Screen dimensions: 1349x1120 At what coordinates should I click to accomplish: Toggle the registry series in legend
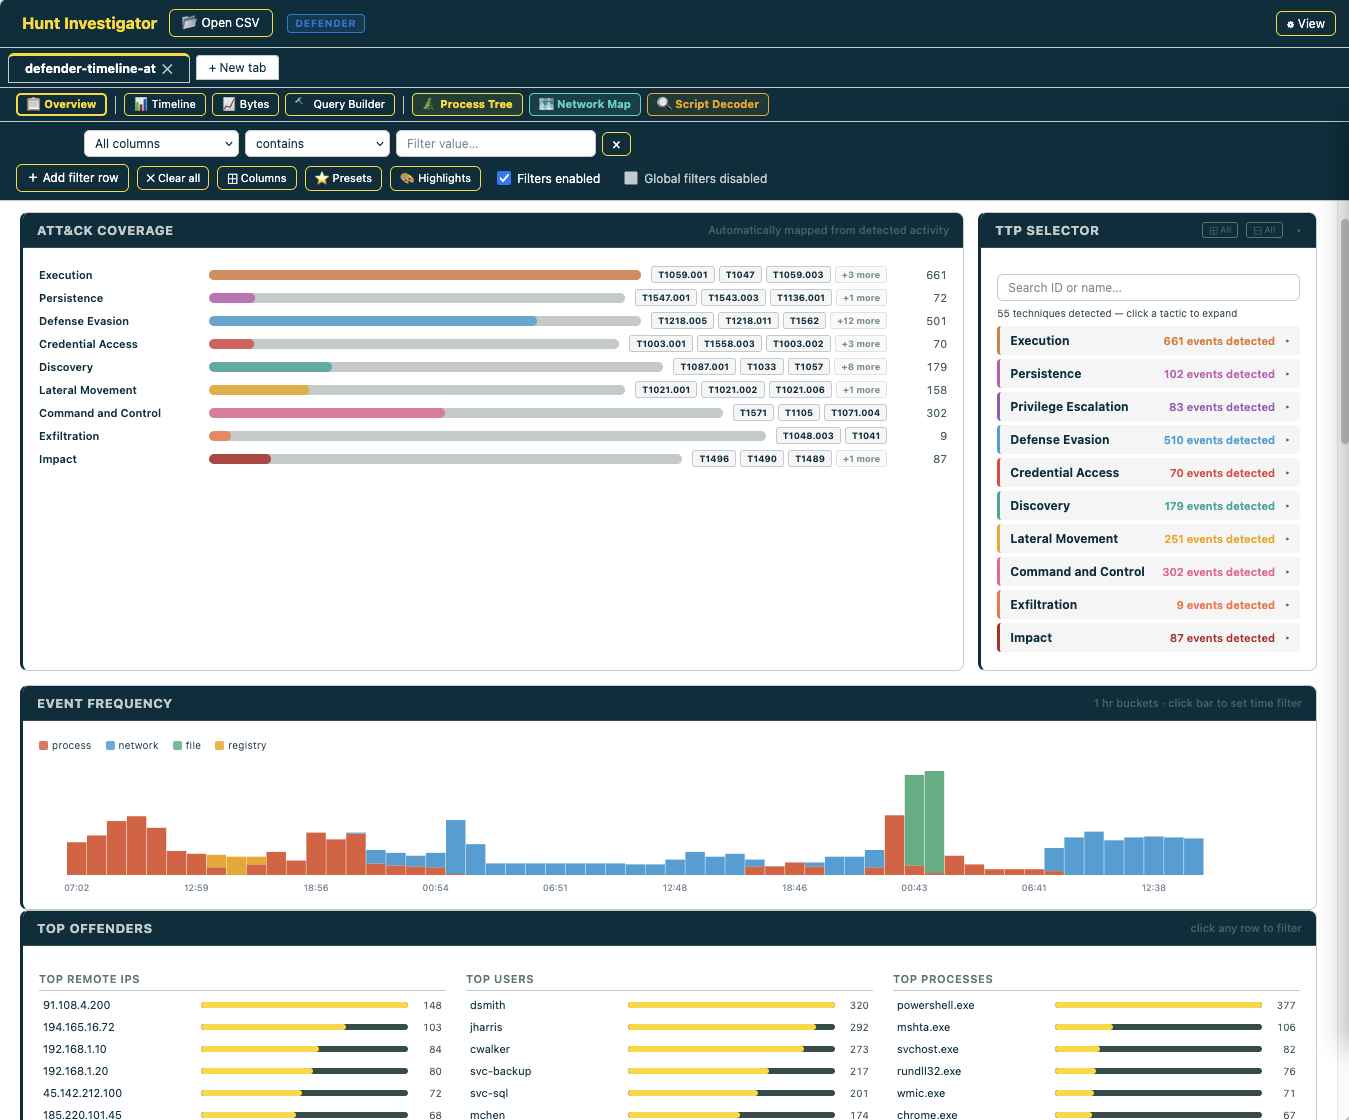tap(241, 745)
